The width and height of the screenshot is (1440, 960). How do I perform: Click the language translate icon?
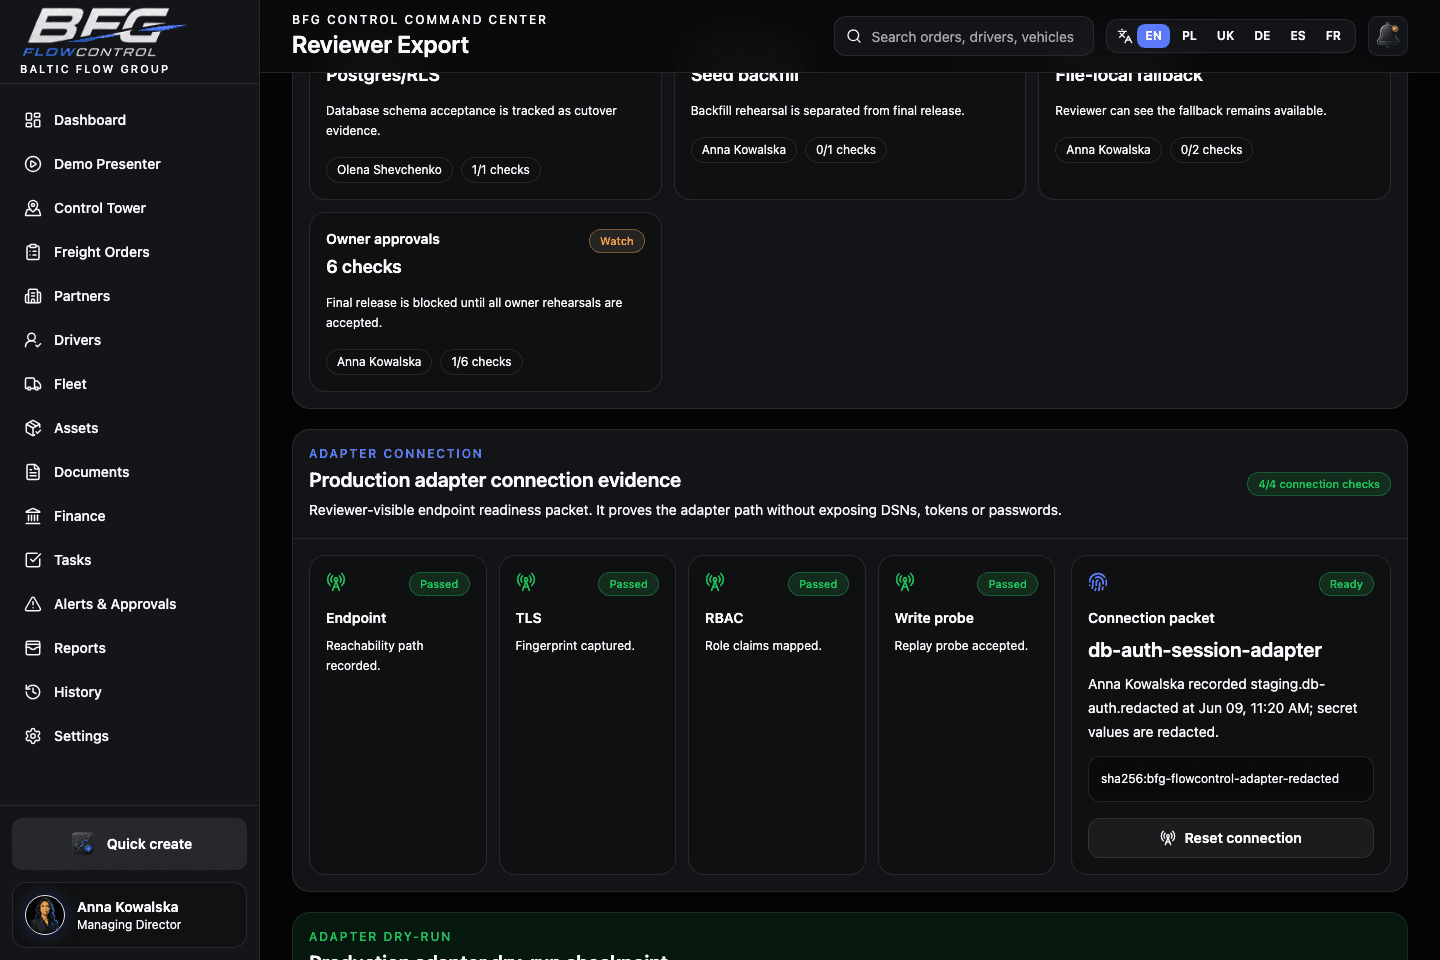tap(1124, 36)
